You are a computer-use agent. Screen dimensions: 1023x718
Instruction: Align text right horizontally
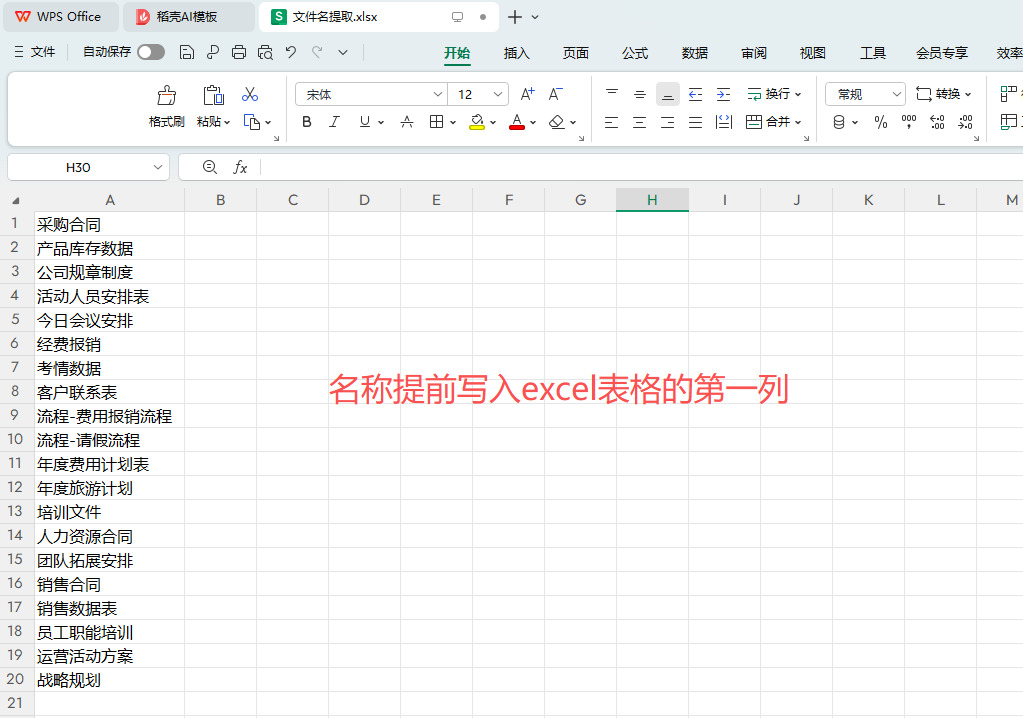tap(667, 122)
